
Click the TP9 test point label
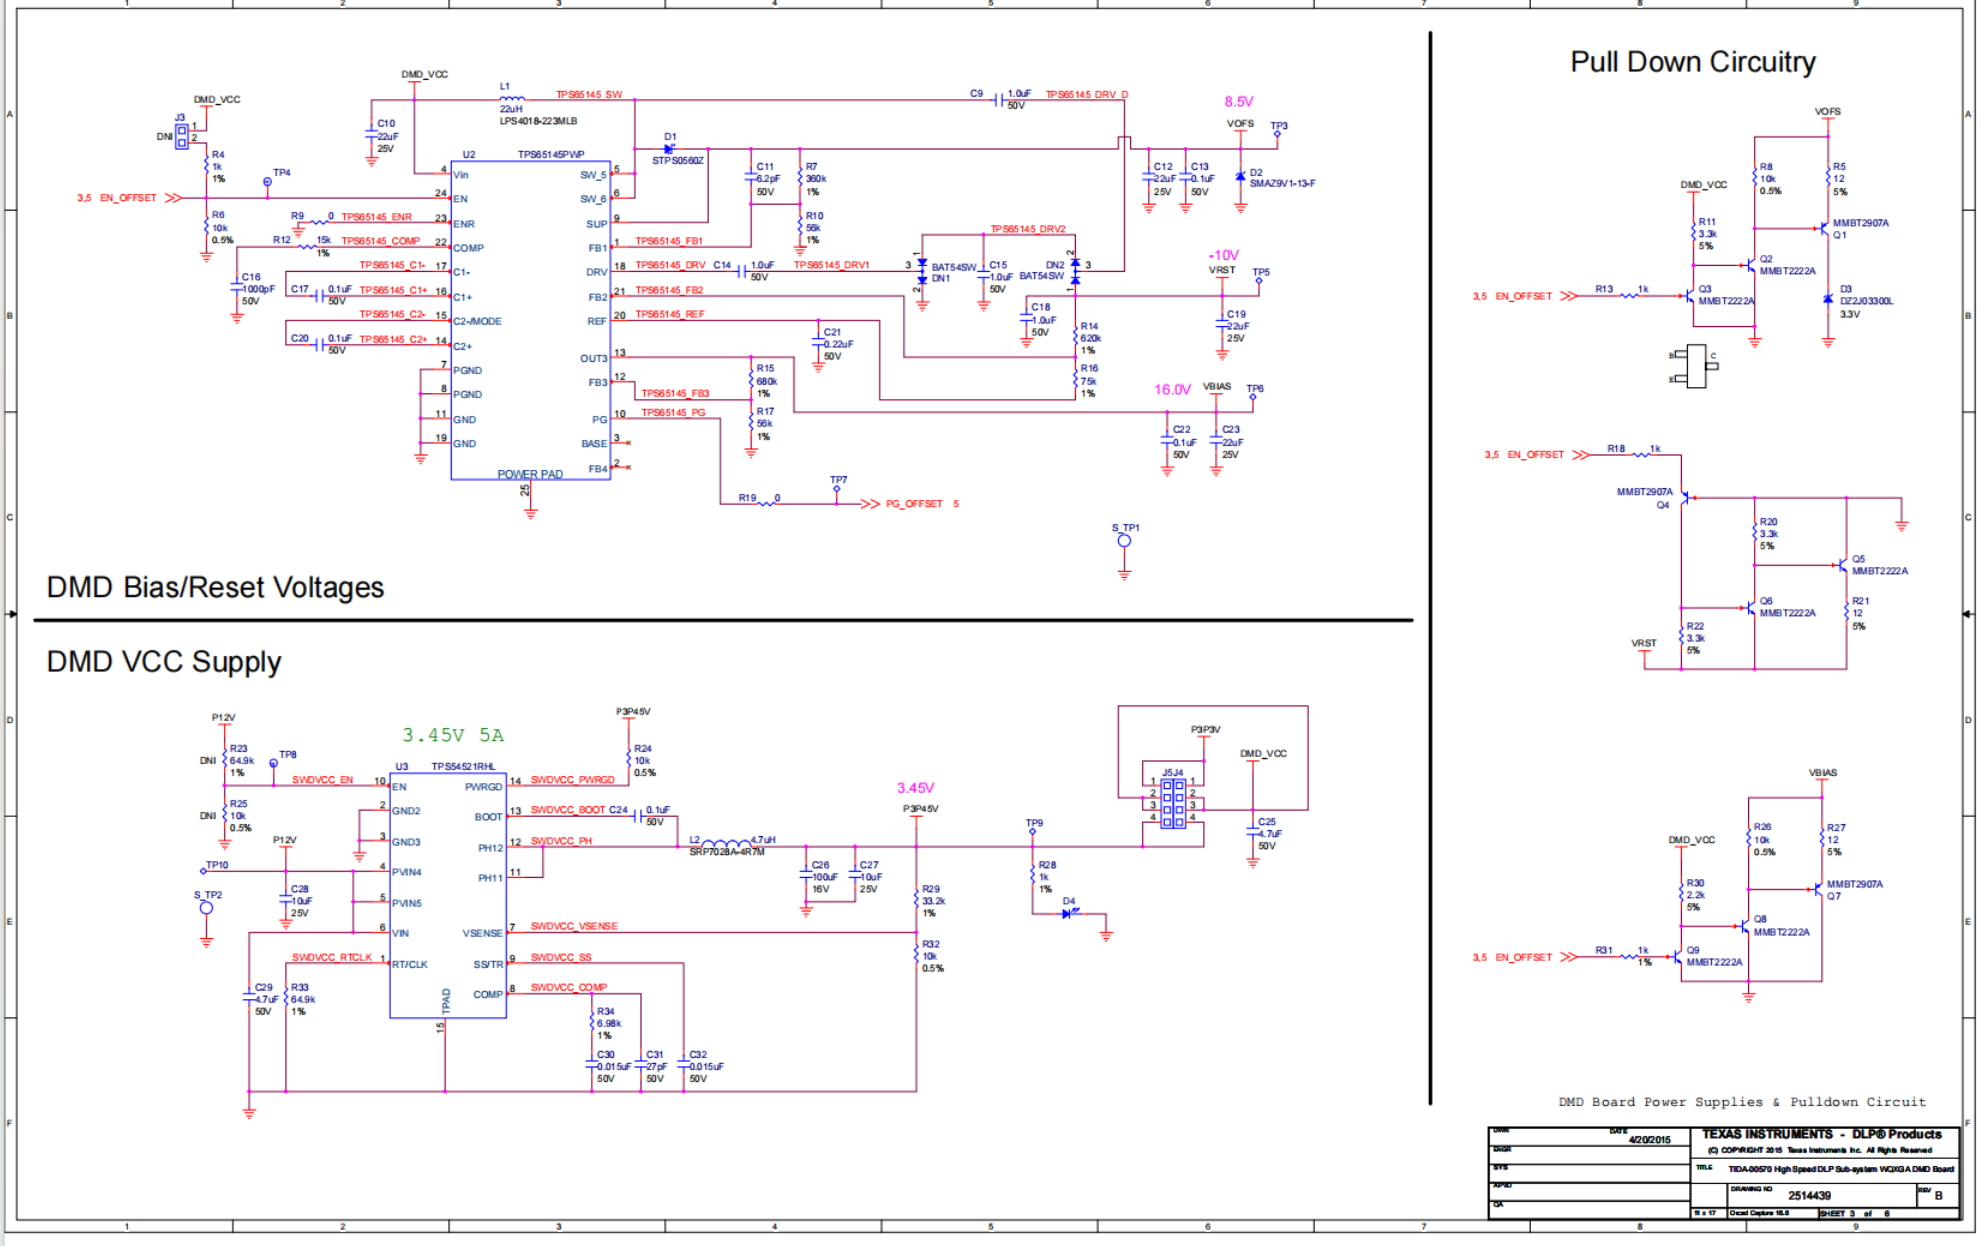(x=1034, y=823)
